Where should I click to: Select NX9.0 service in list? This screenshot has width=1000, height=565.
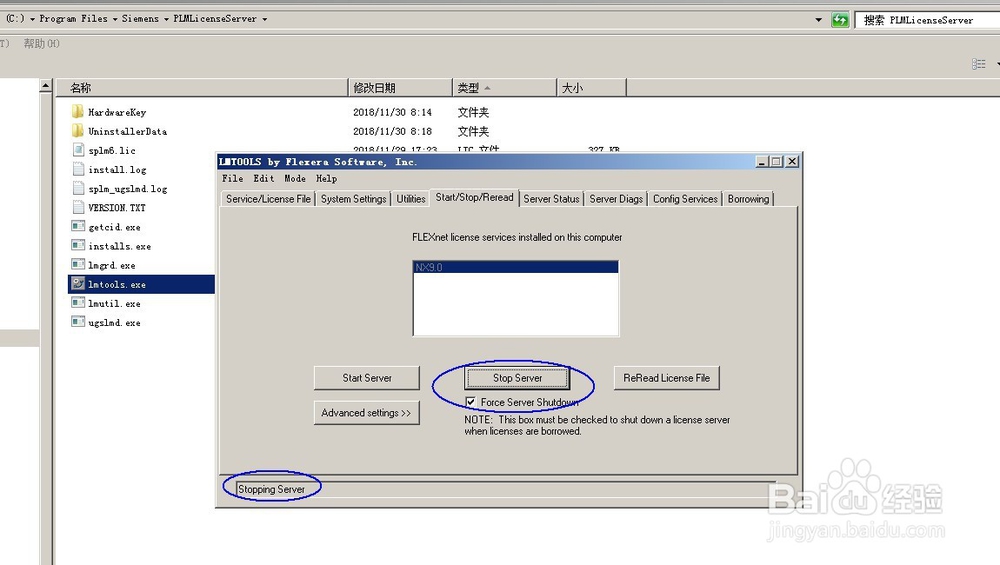pyautogui.click(x=515, y=267)
